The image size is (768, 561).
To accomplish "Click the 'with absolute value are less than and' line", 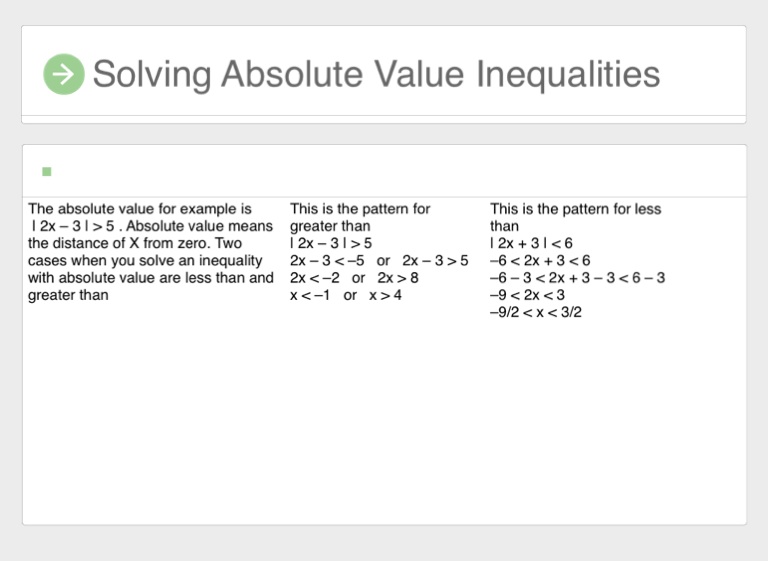I will [x=150, y=278].
